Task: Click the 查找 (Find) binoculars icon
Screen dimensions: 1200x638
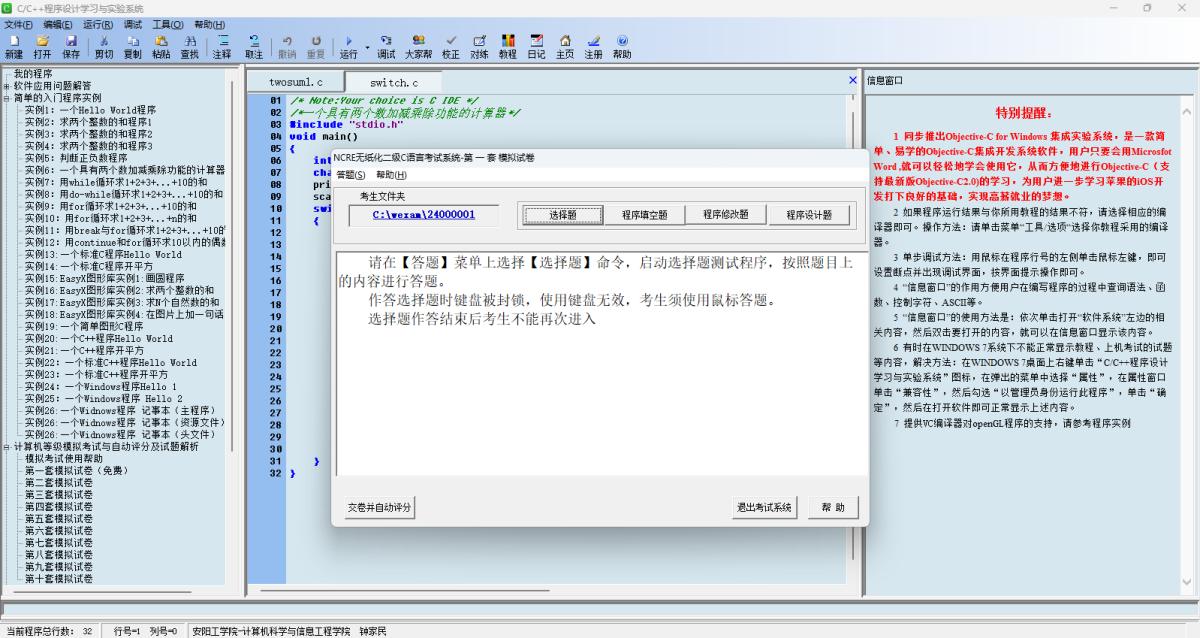Action: pyautogui.click(x=189, y=46)
